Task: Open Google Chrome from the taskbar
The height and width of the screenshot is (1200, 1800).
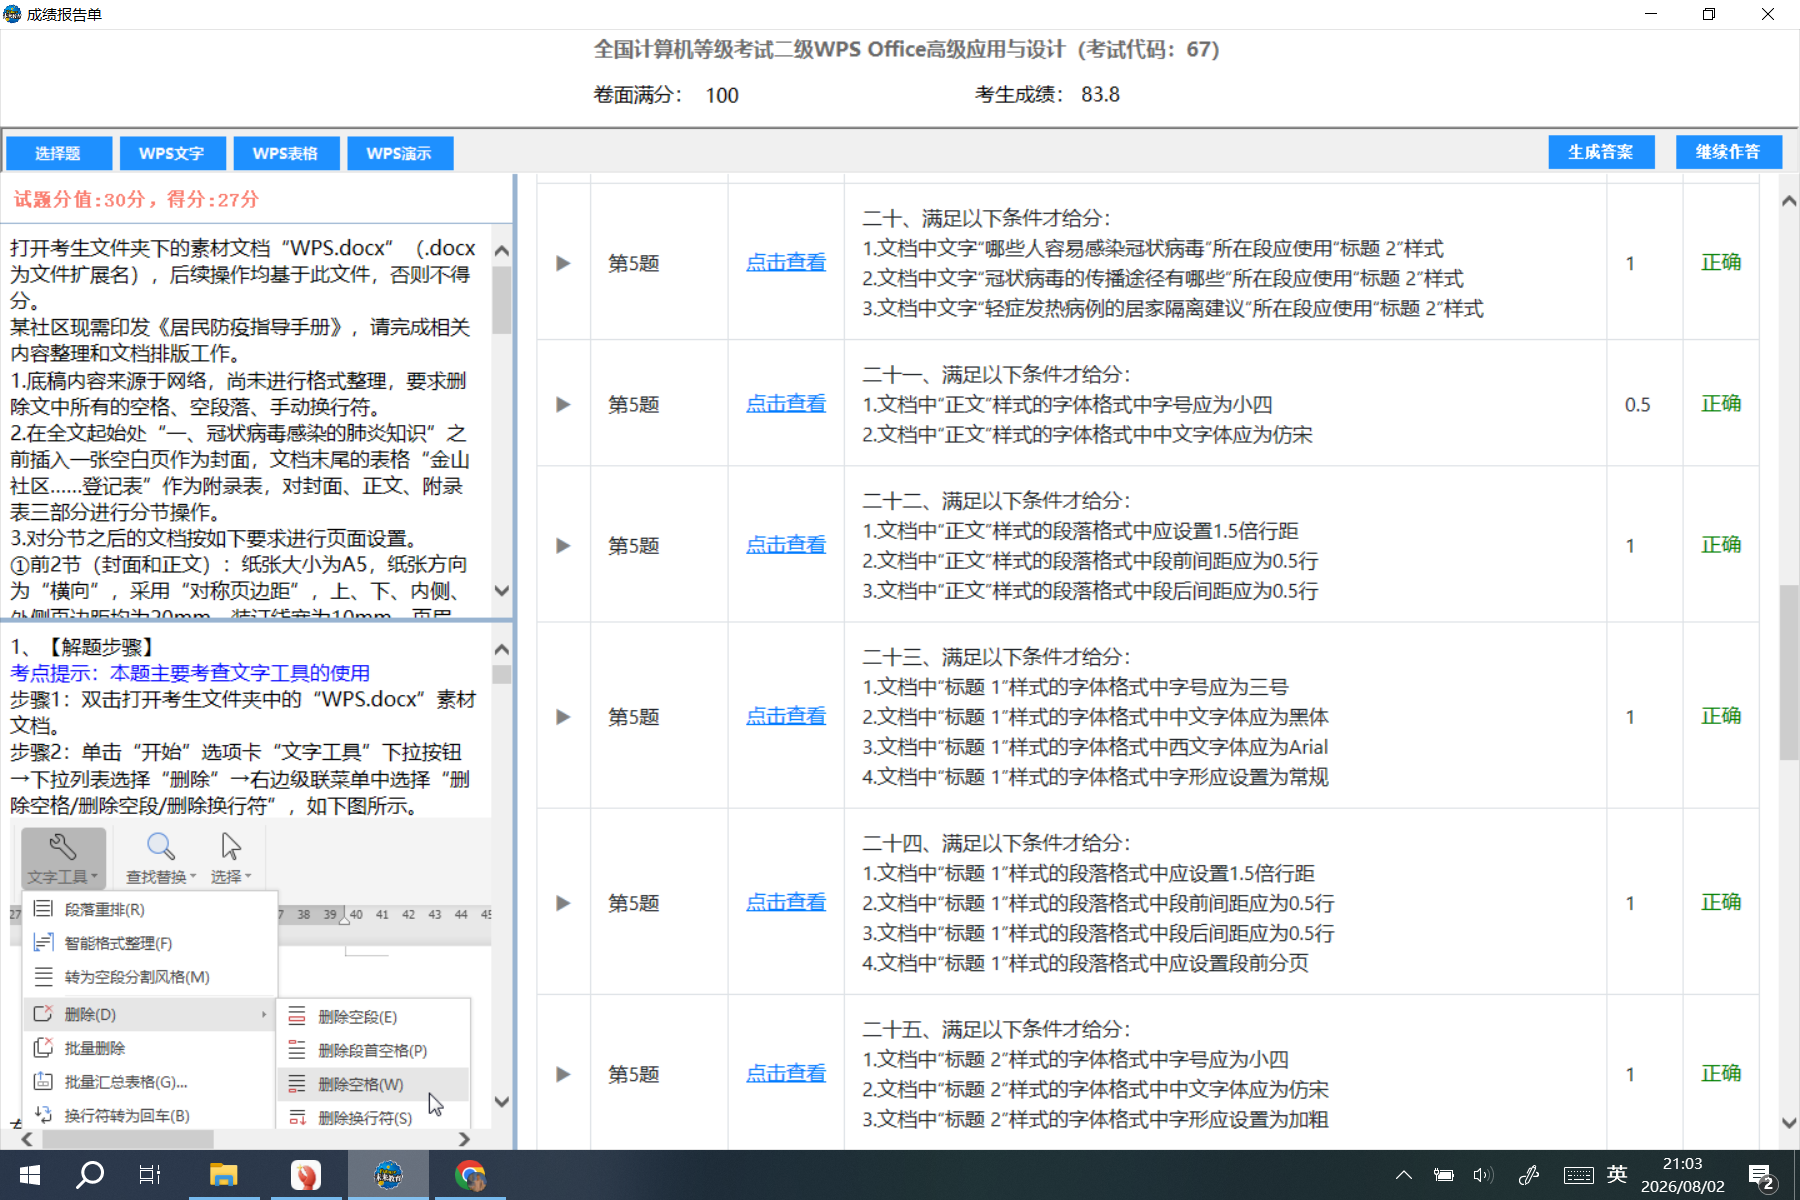Action: 470,1175
